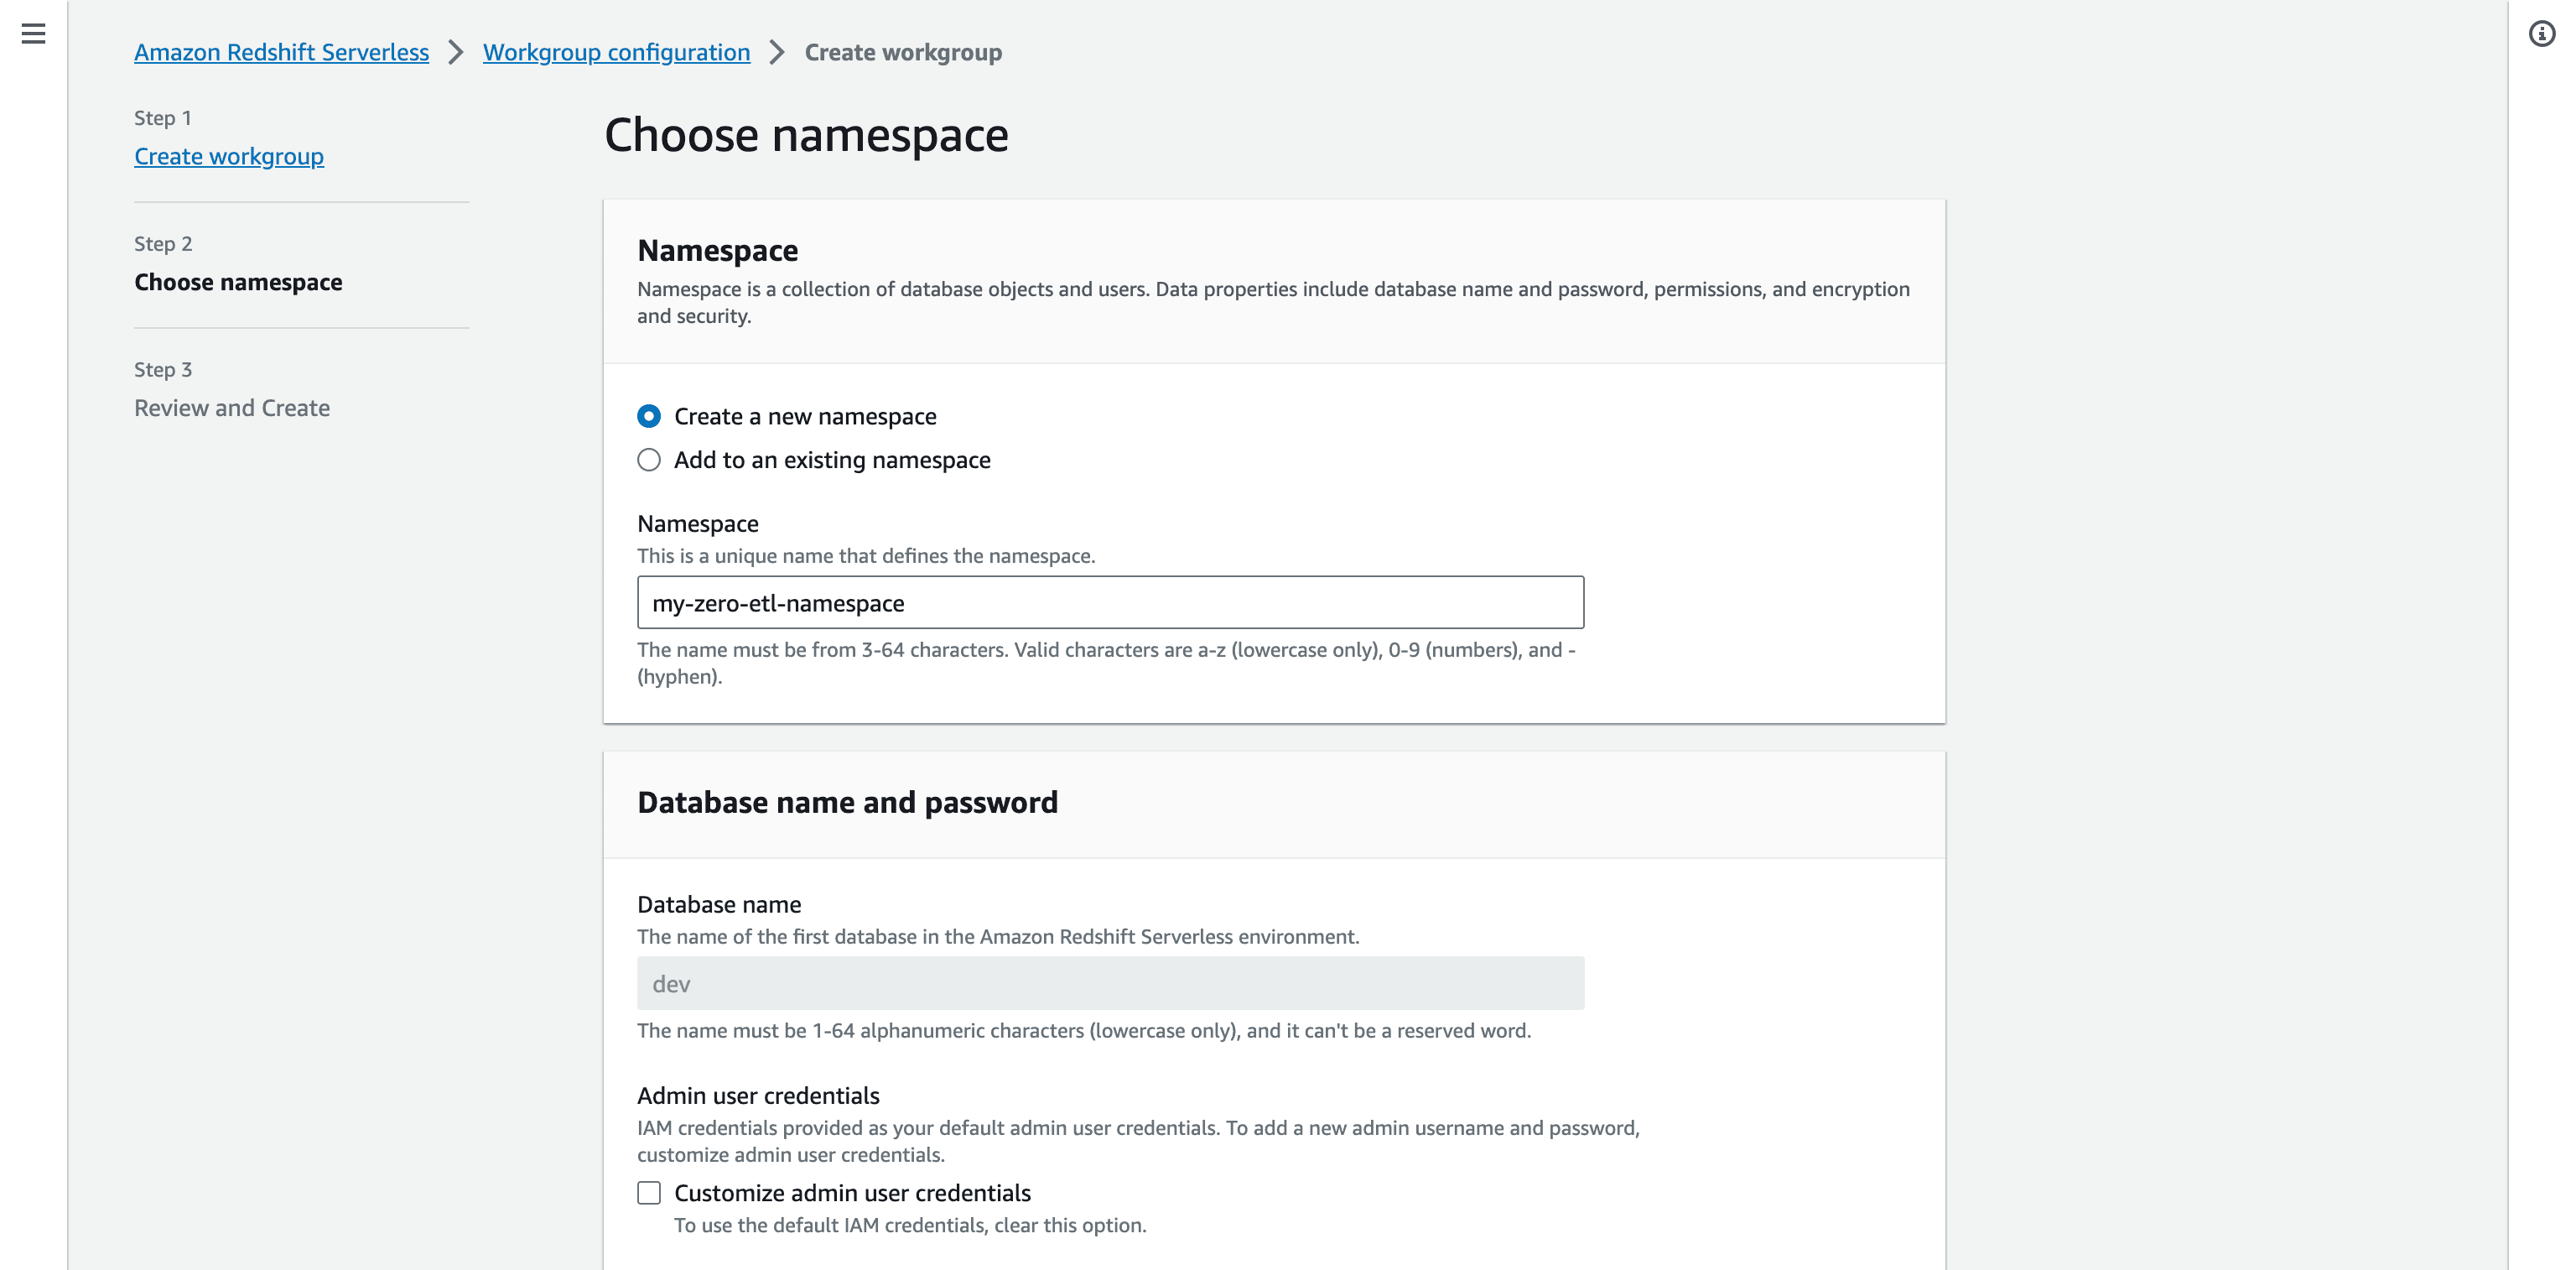
Task: Click the Namespace name input field
Action: pyautogui.click(x=1110, y=603)
